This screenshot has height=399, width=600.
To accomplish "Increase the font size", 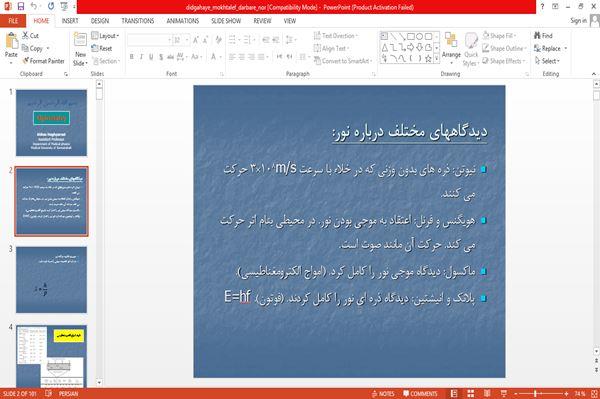I will pyautogui.click(x=196, y=40).
